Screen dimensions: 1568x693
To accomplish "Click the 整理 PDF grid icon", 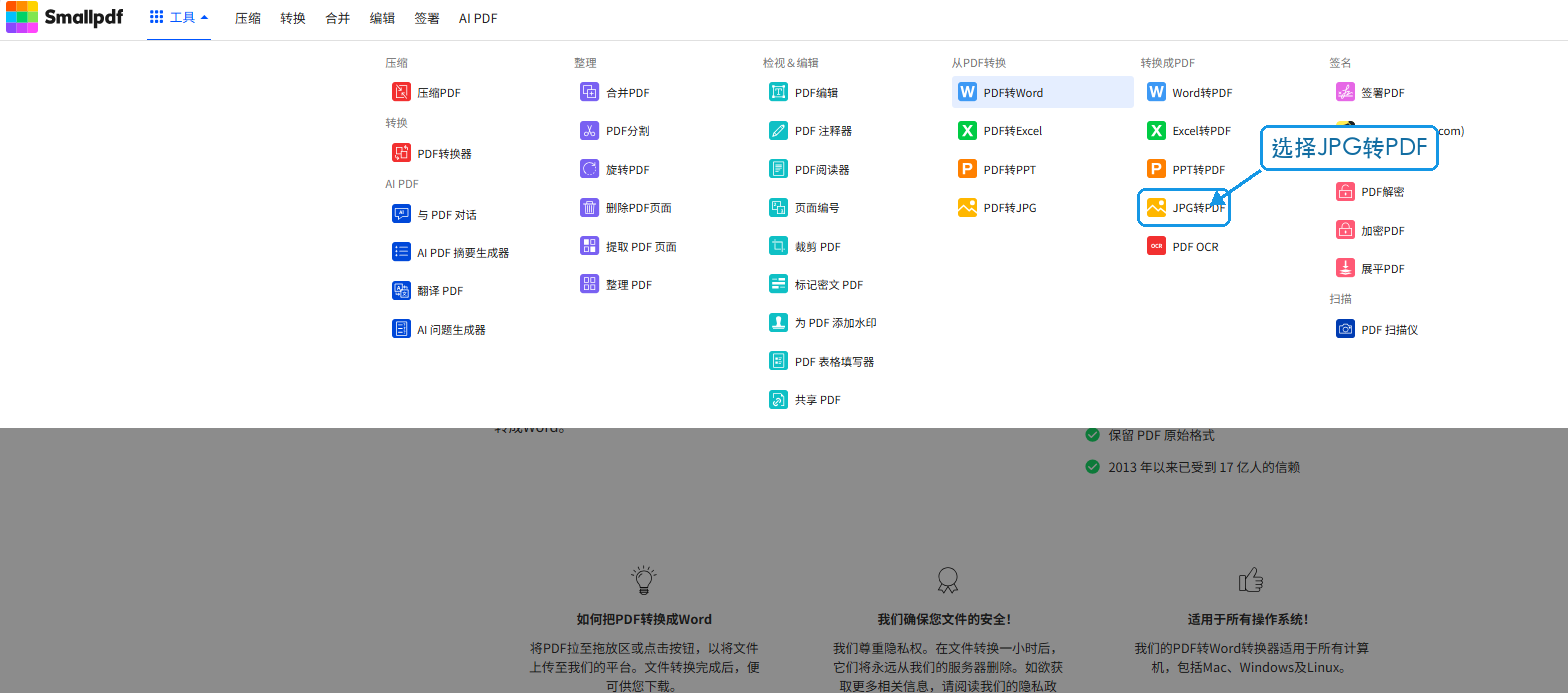I will [590, 284].
